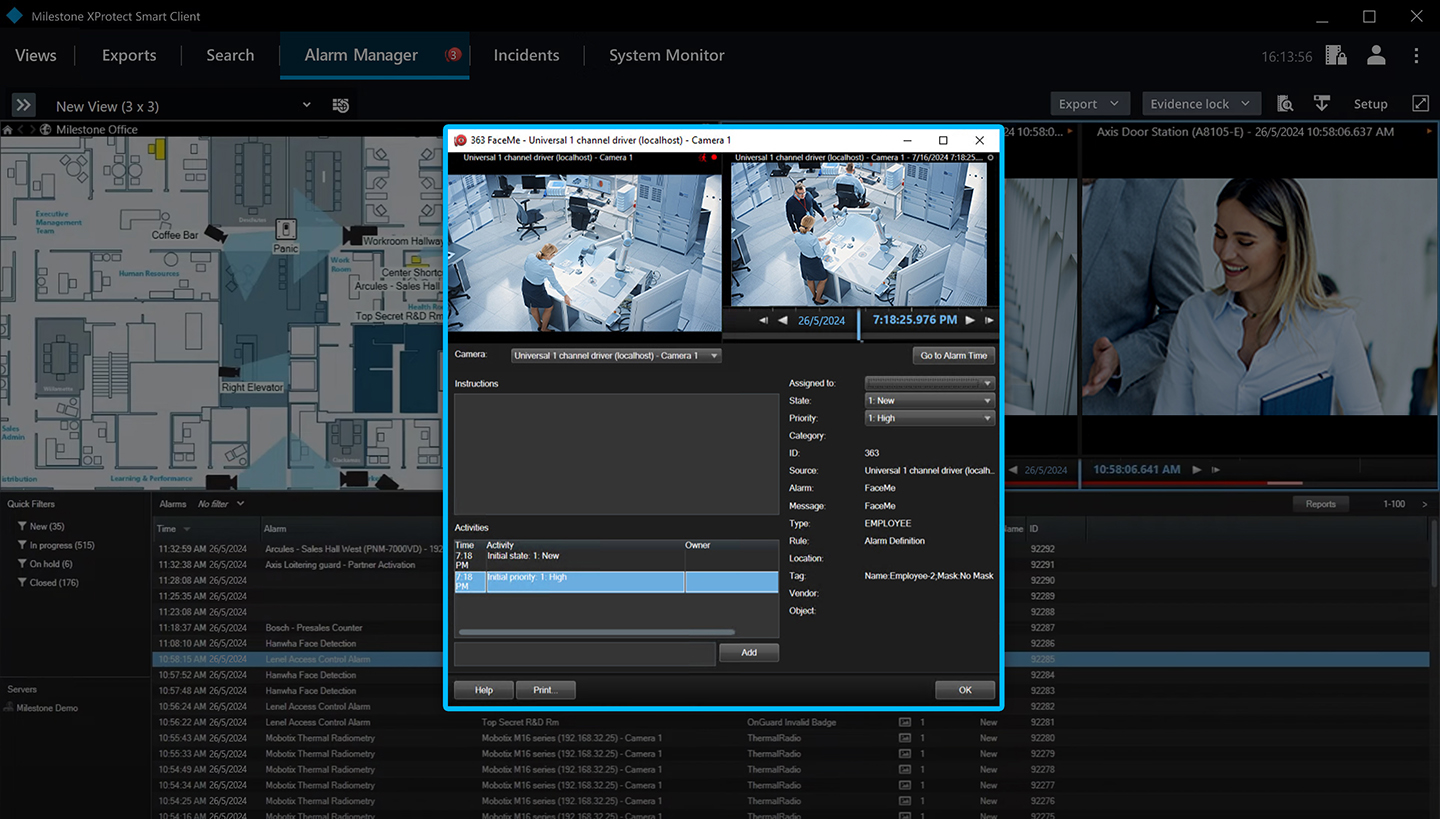The image size is (1440, 819).
Task: Play video in reverse in alarm dialog
Action: (782, 320)
